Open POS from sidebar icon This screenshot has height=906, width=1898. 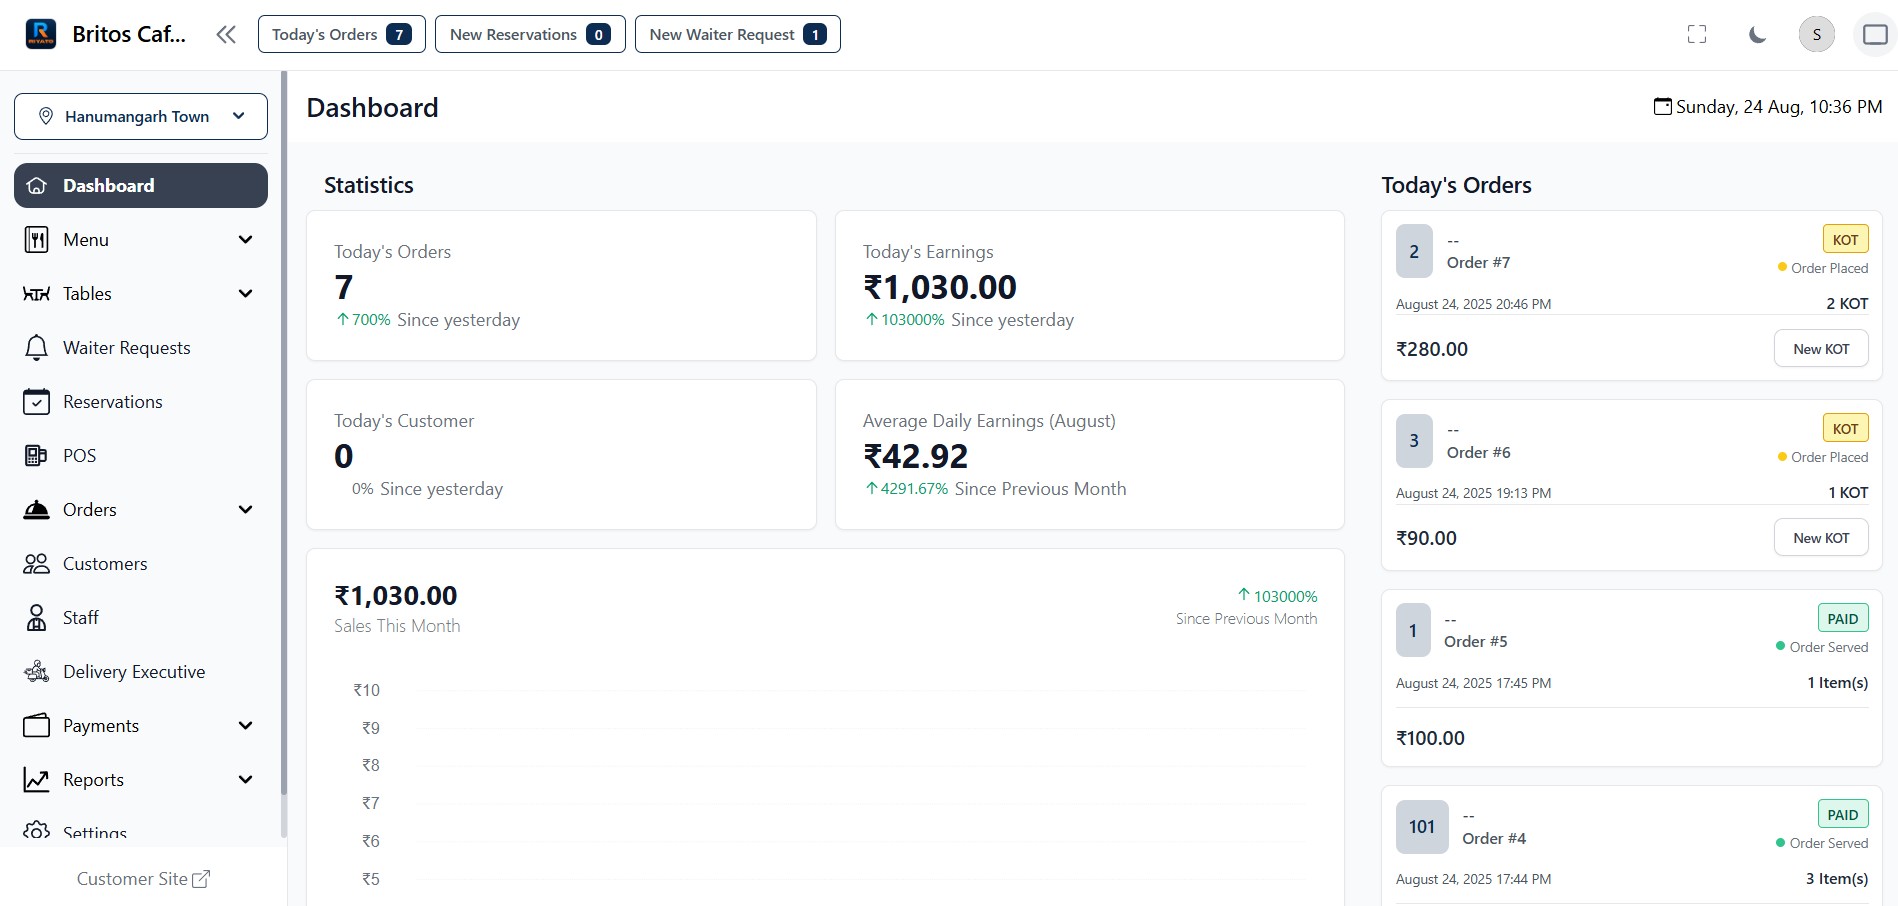point(36,456)
